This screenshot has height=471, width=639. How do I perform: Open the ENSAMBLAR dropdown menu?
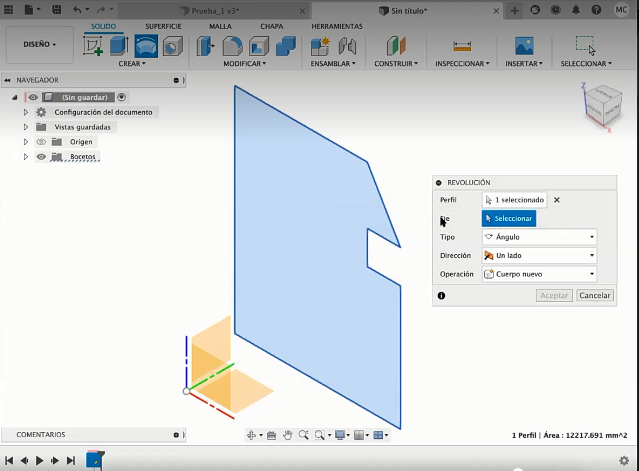tap(333, 64)
